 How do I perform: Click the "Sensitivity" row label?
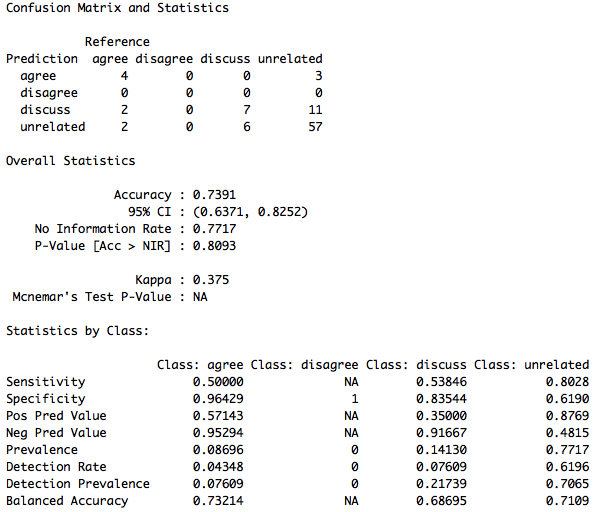46,382
